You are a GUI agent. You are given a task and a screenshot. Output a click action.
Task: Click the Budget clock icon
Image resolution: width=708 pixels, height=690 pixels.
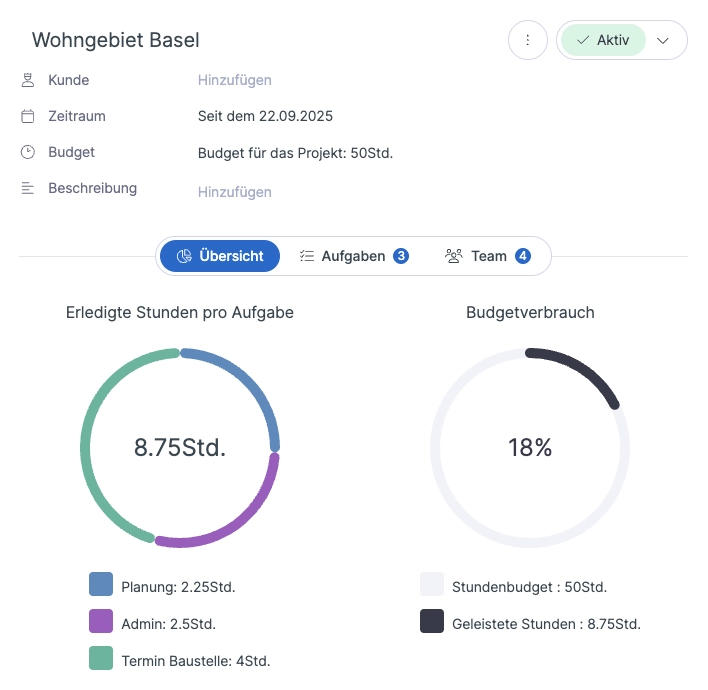click(28, 152)
